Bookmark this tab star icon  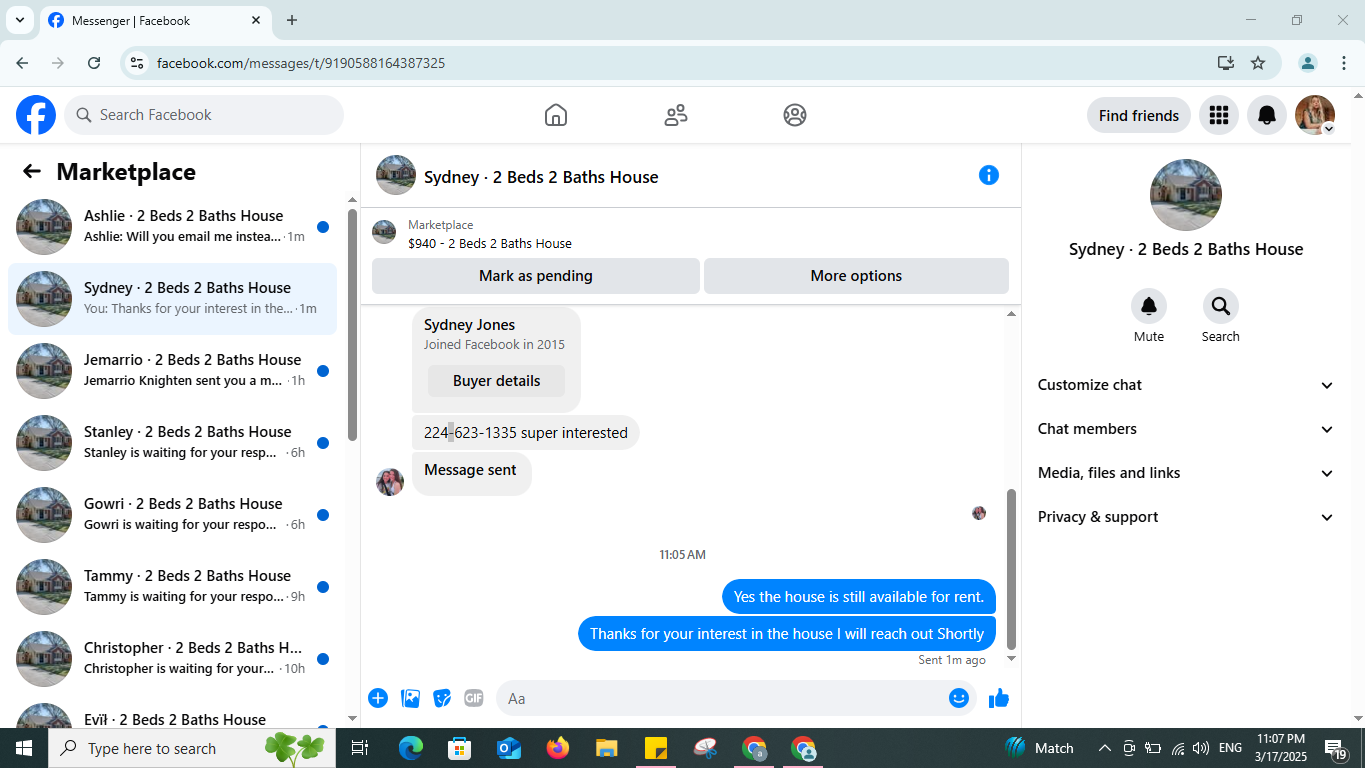tap(1258, 63)
